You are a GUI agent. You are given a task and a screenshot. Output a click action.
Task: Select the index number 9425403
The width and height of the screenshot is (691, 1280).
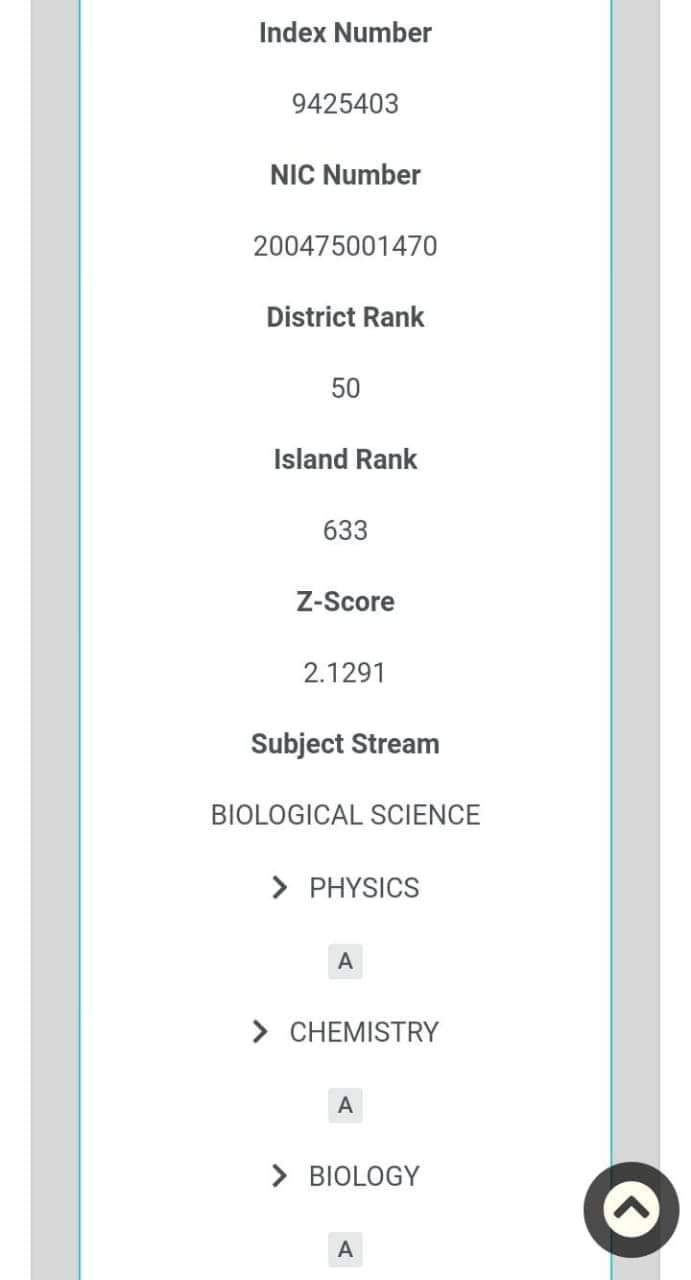click(x=345, y=104)
